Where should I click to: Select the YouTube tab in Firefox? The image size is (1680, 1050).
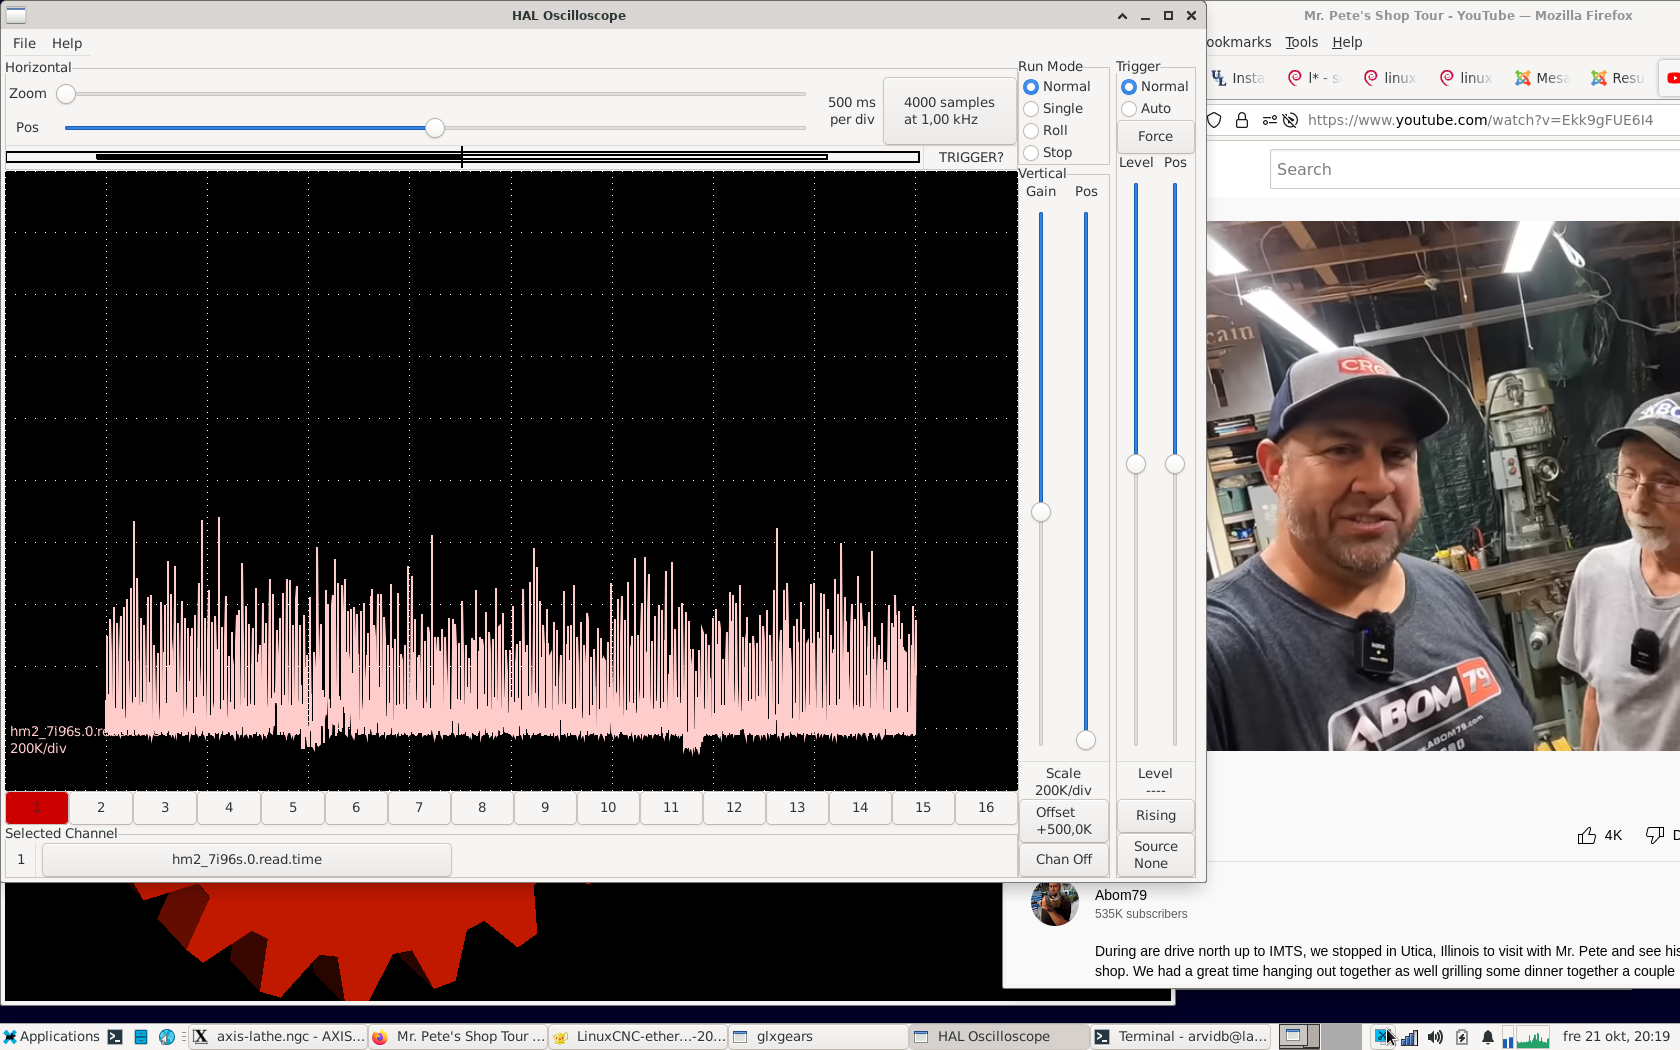1671,77
